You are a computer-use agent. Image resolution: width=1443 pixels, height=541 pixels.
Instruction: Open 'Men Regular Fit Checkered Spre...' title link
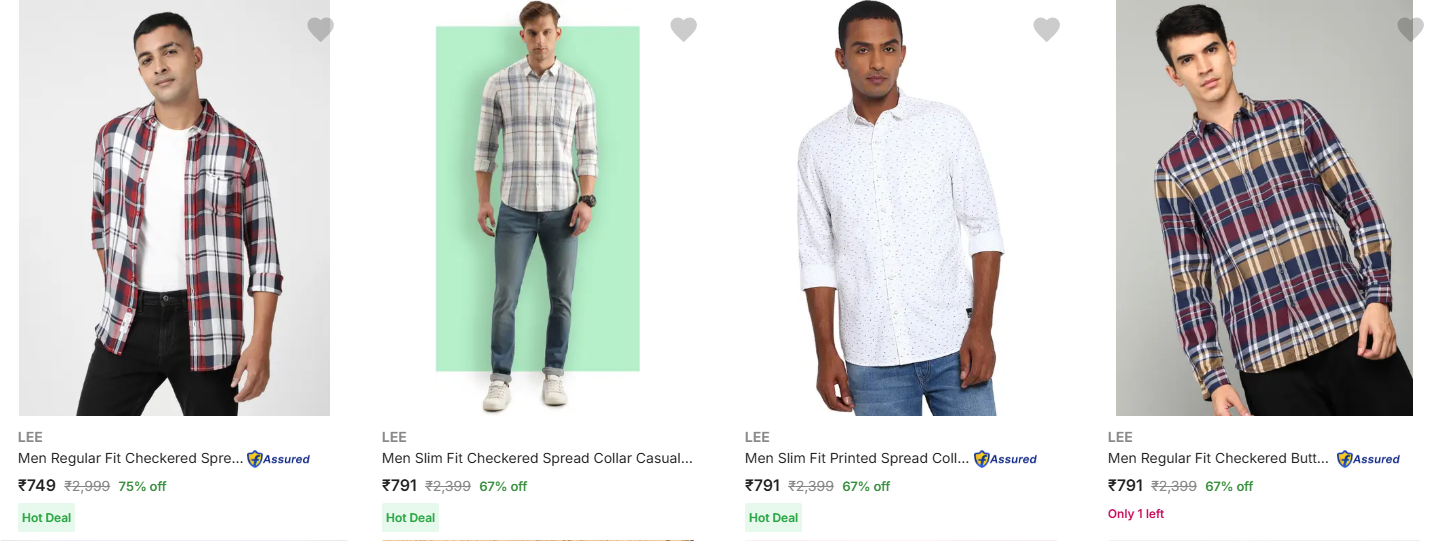(x=130, y=459)
